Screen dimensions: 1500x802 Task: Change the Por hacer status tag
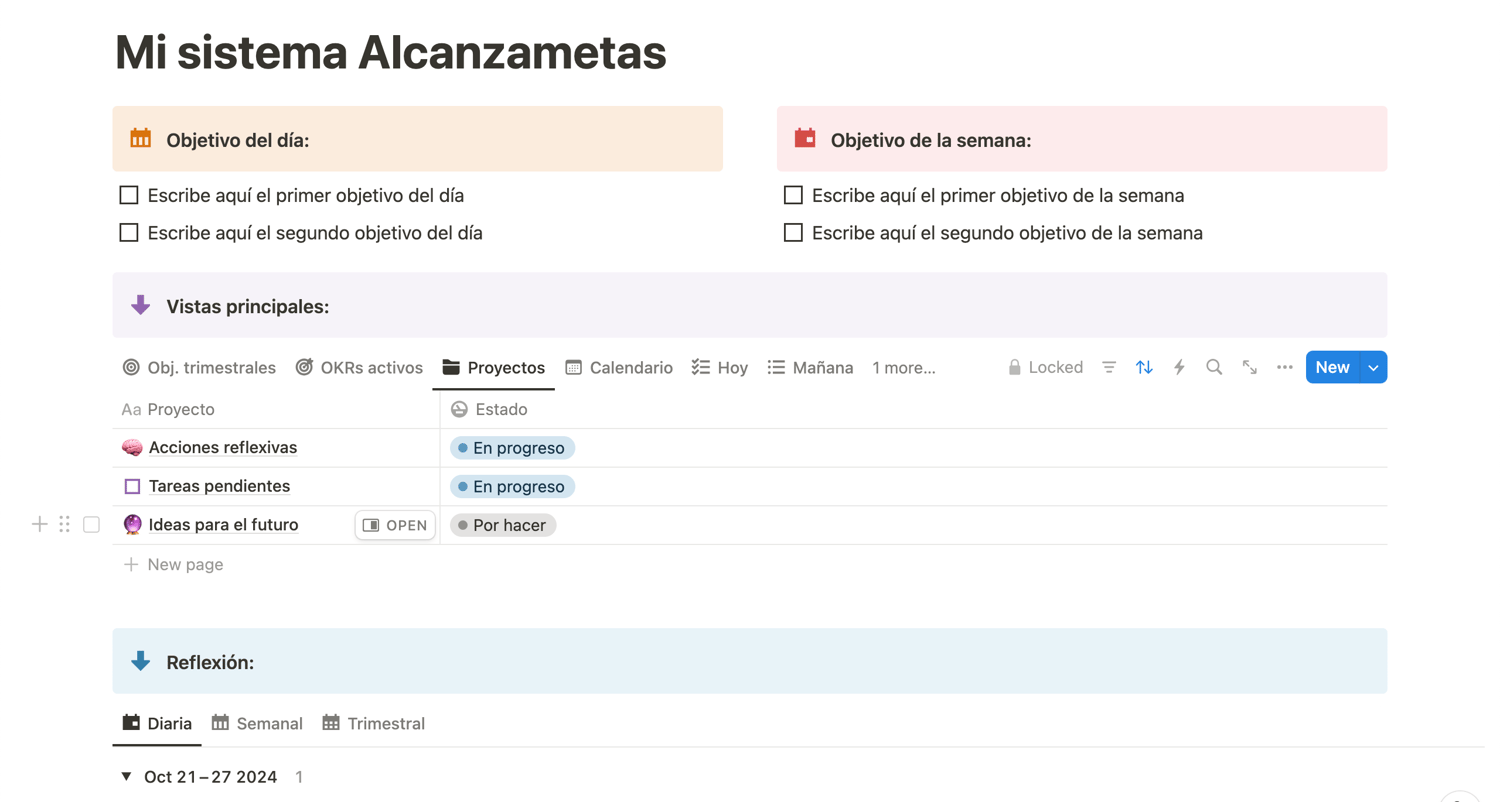[x=503, y=525]
